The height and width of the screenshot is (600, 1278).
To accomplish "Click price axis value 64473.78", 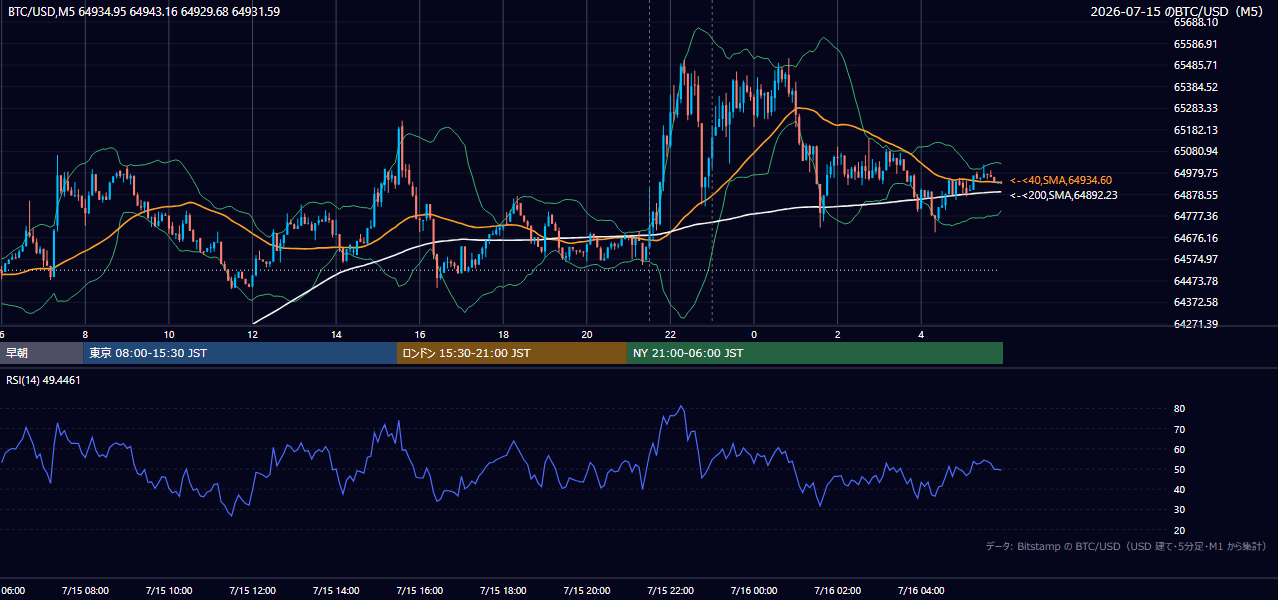I will tap(1195, 281).
